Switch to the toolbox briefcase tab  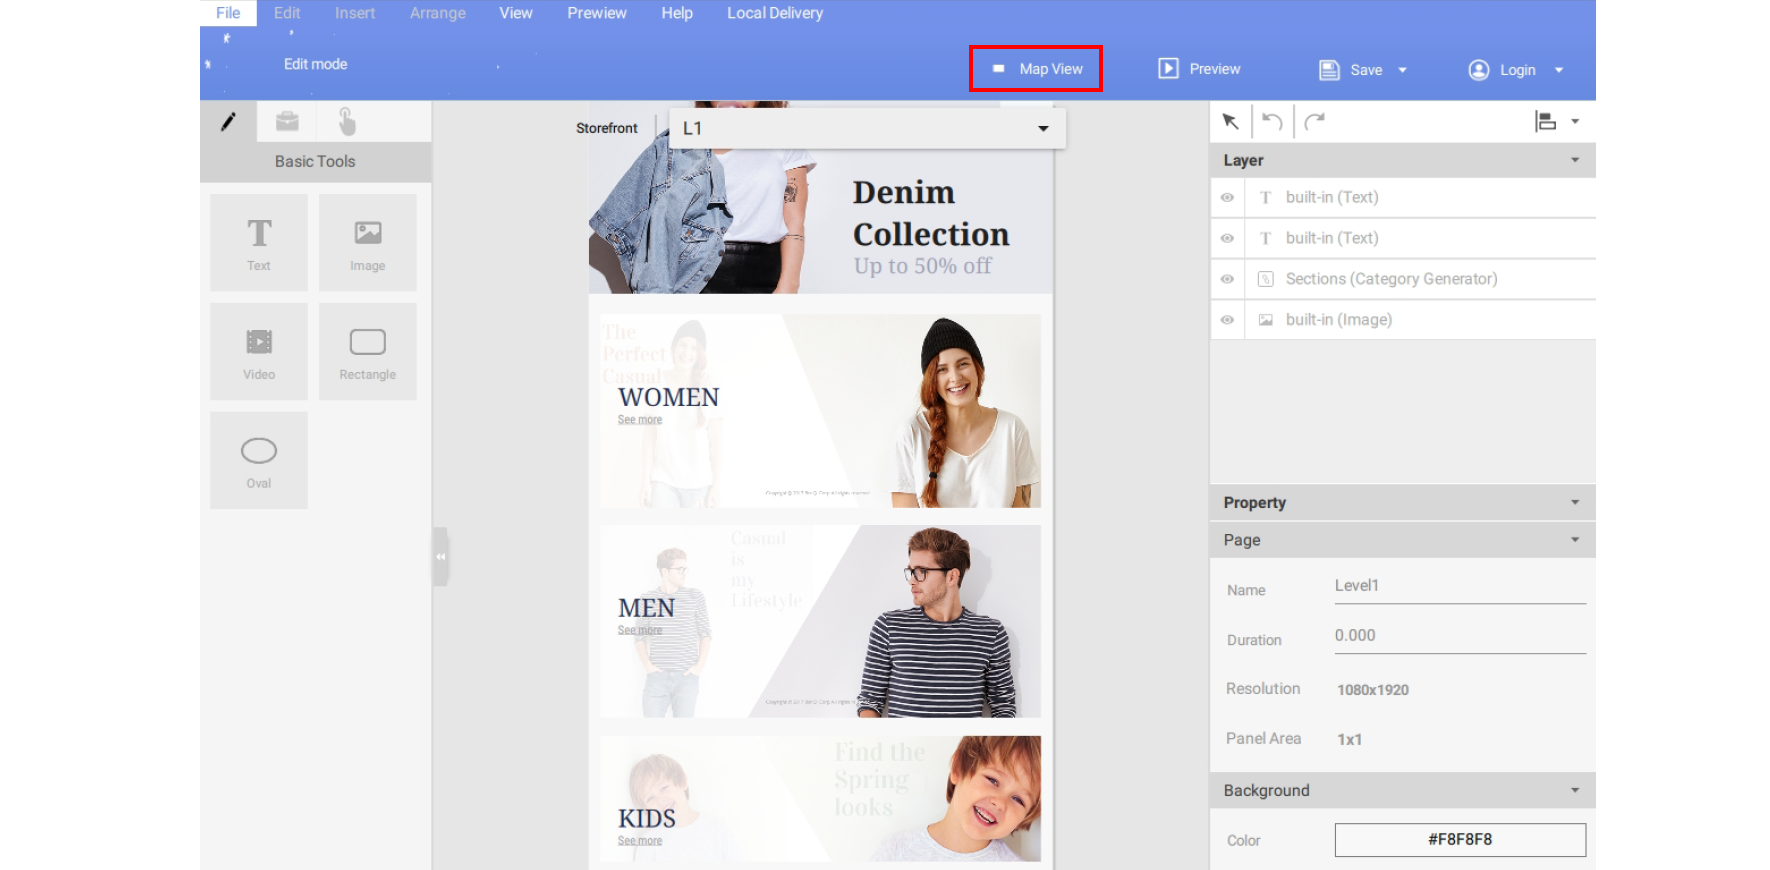[x=287, y=121]
